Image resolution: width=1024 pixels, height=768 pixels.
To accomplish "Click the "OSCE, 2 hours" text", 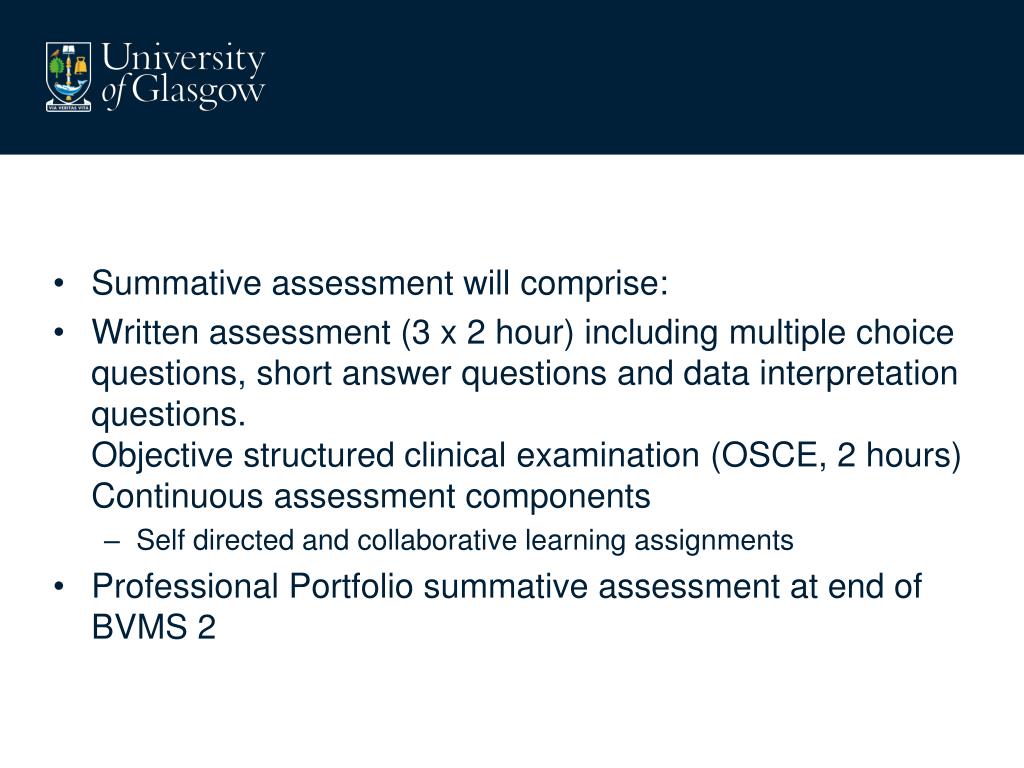I will click(836, 455).
